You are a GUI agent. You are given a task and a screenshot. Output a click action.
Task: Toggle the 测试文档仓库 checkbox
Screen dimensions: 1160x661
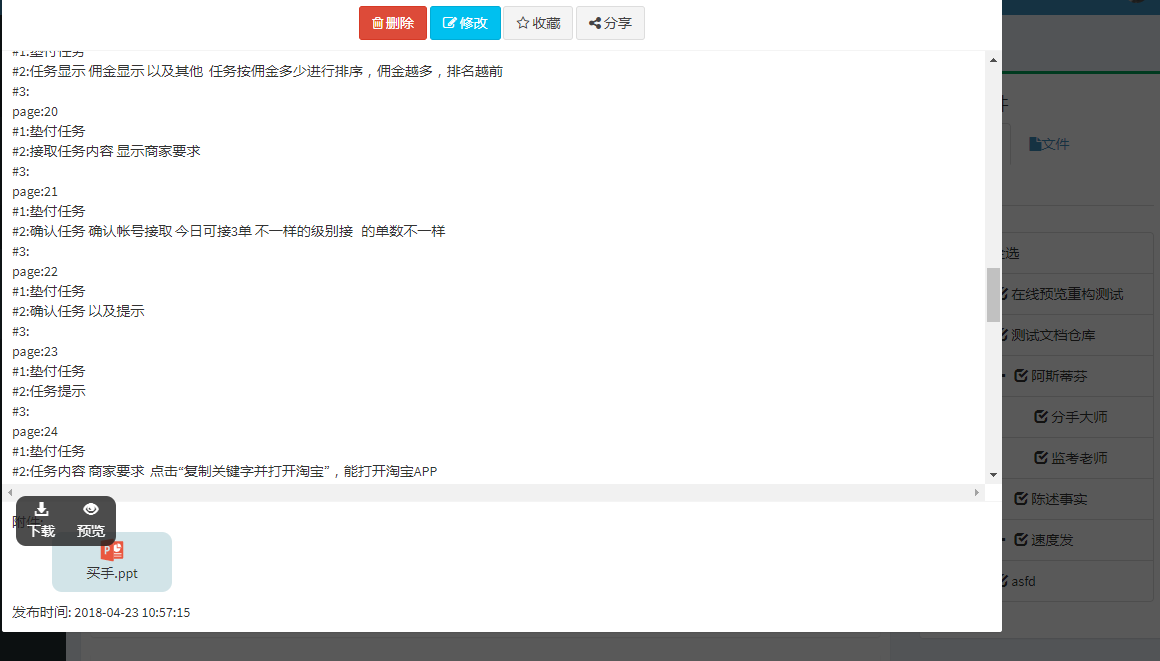(x=1004, y=335)
